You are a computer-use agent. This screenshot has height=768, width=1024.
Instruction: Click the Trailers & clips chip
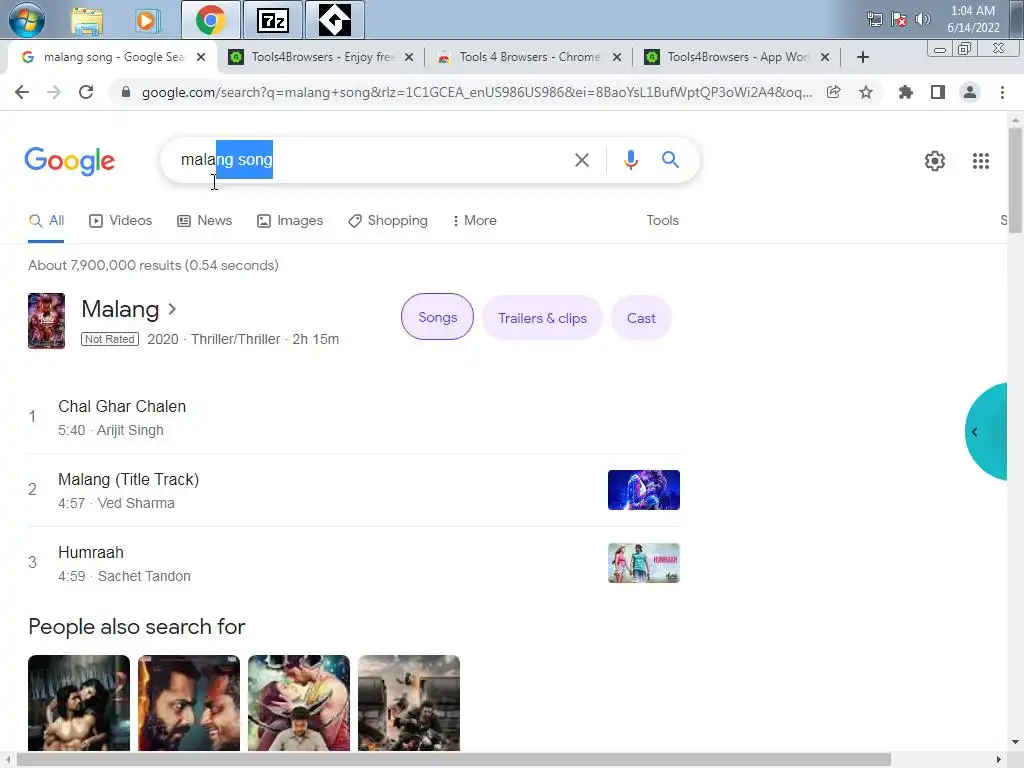542,318
